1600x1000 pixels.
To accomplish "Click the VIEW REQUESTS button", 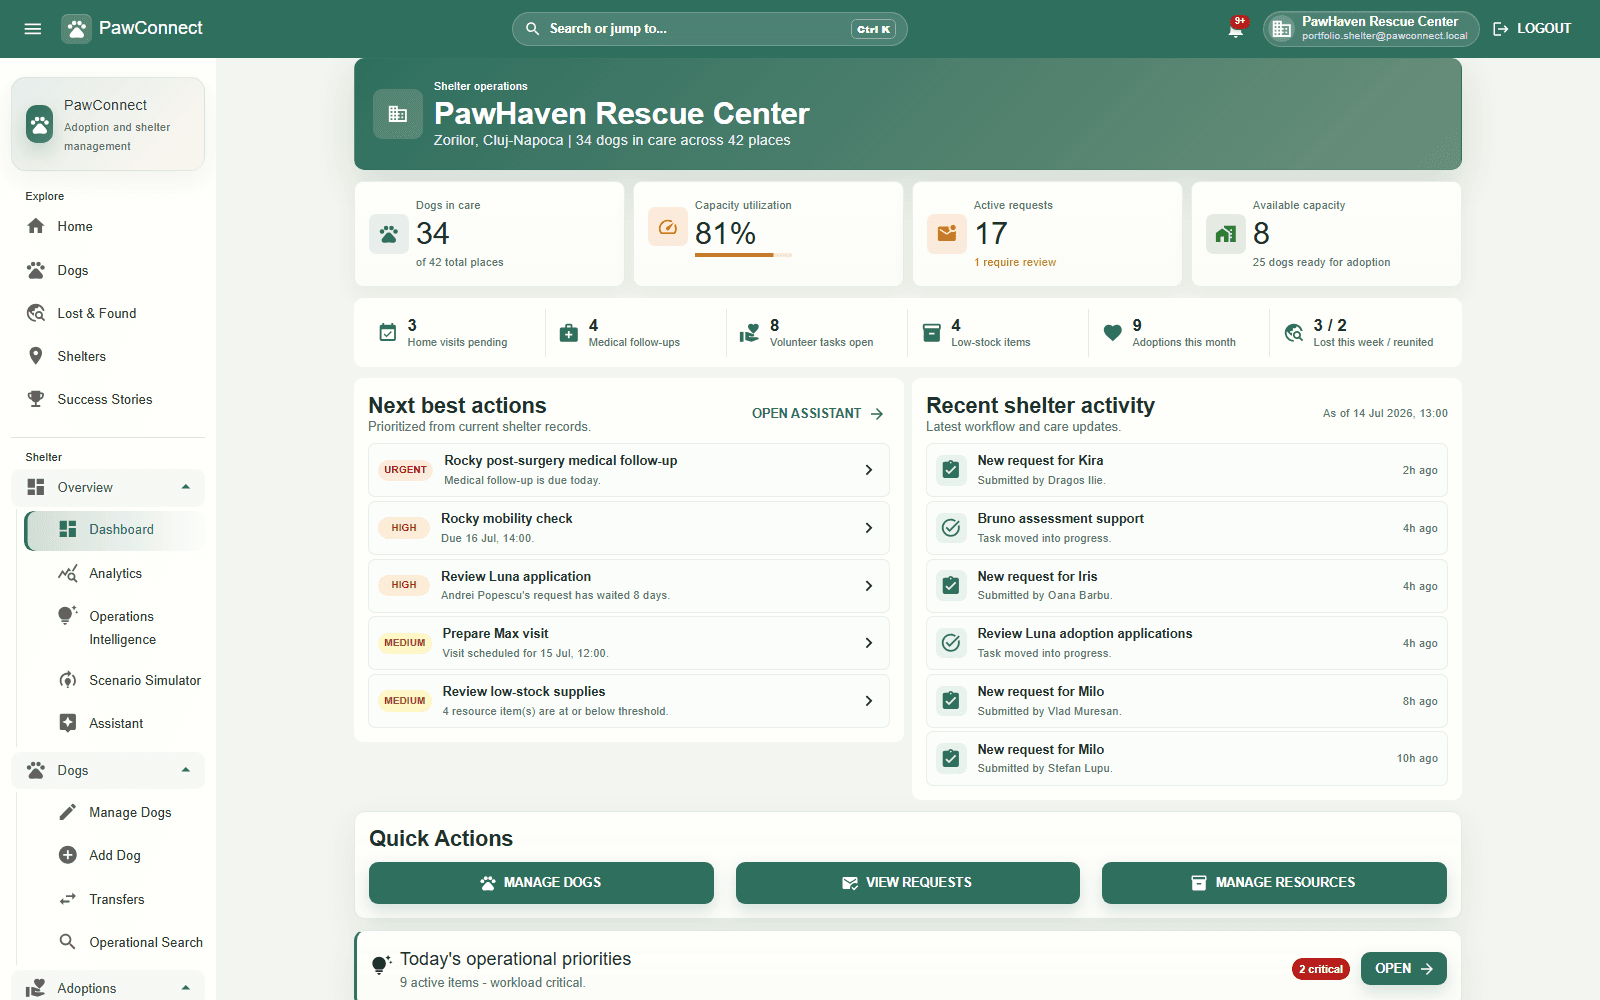I will pyautogui.click(x=908, y=883).
